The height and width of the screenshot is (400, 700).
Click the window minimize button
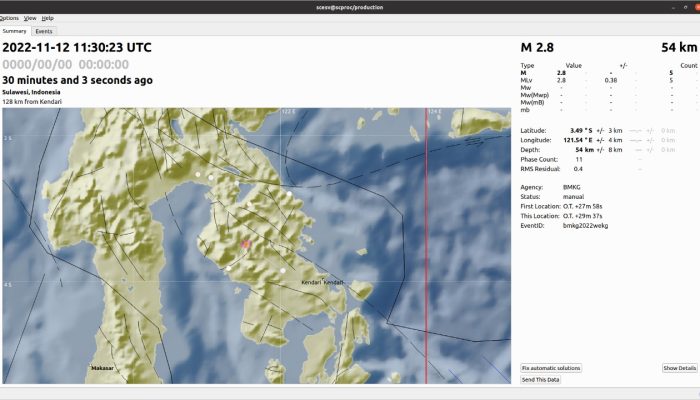(x=673, y=7)
